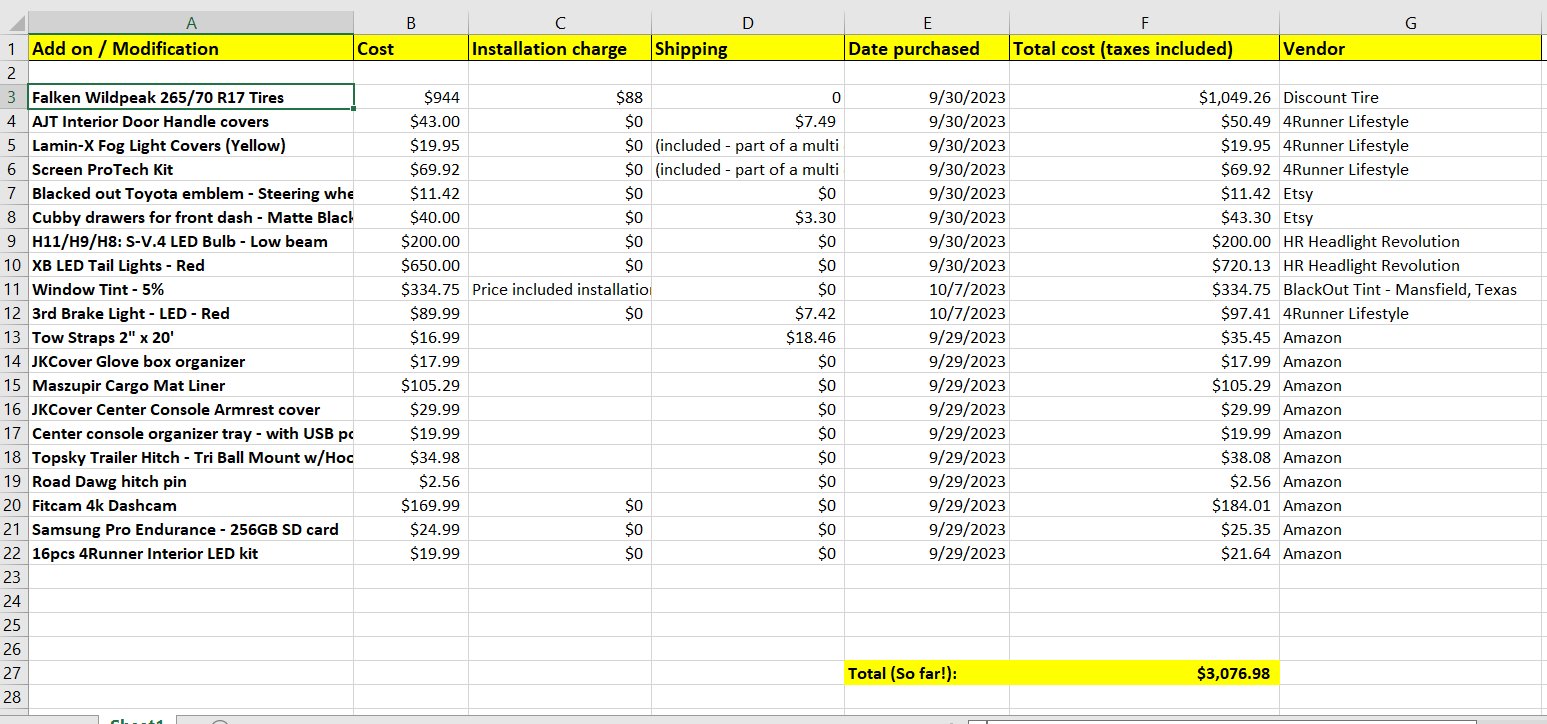
Task: Click the yellow 'Shipping' header cell
Action: click(x=748, y=49)
